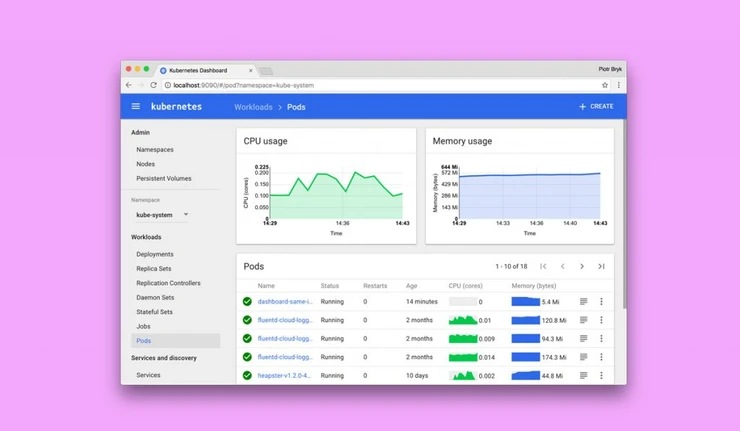The image size is (740, 431).
Task: Open fluentd-cloud-logg pod using 0.01 cores
Action: pyautogui.click(x=285, y=320)
